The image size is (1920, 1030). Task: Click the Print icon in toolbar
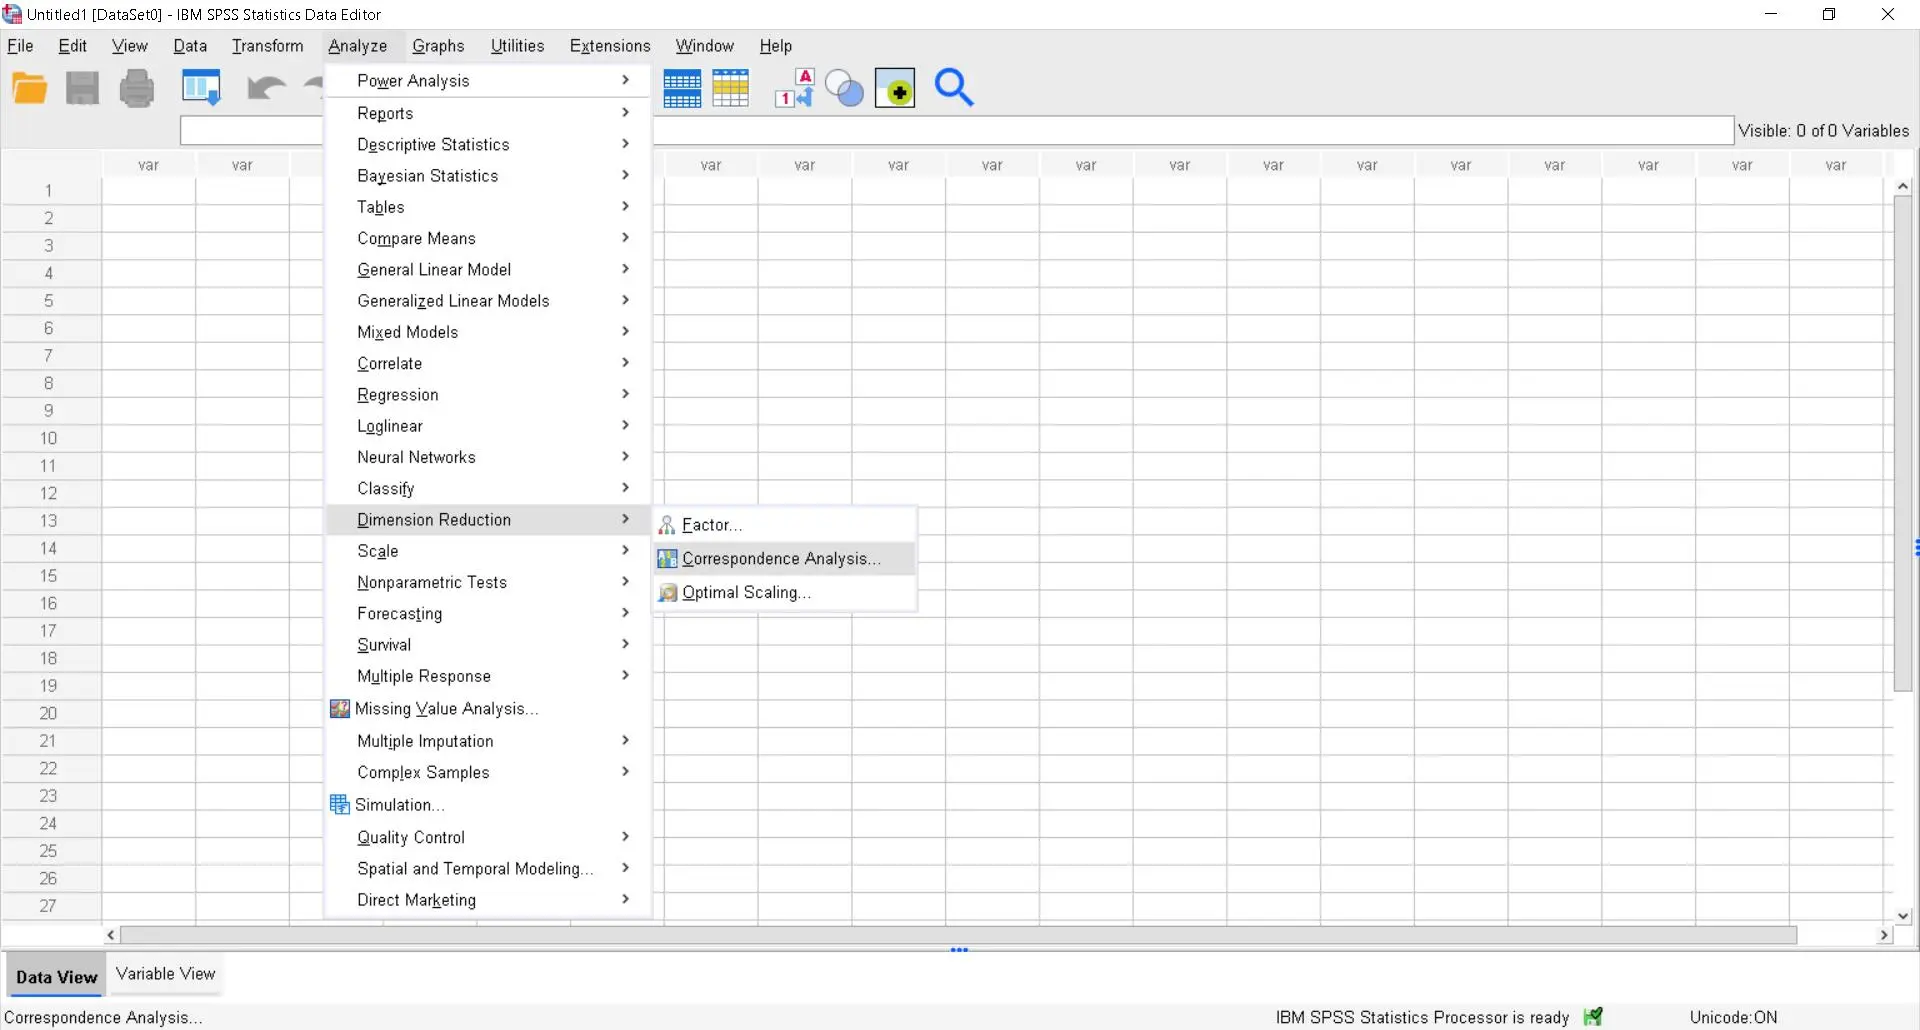137,89
